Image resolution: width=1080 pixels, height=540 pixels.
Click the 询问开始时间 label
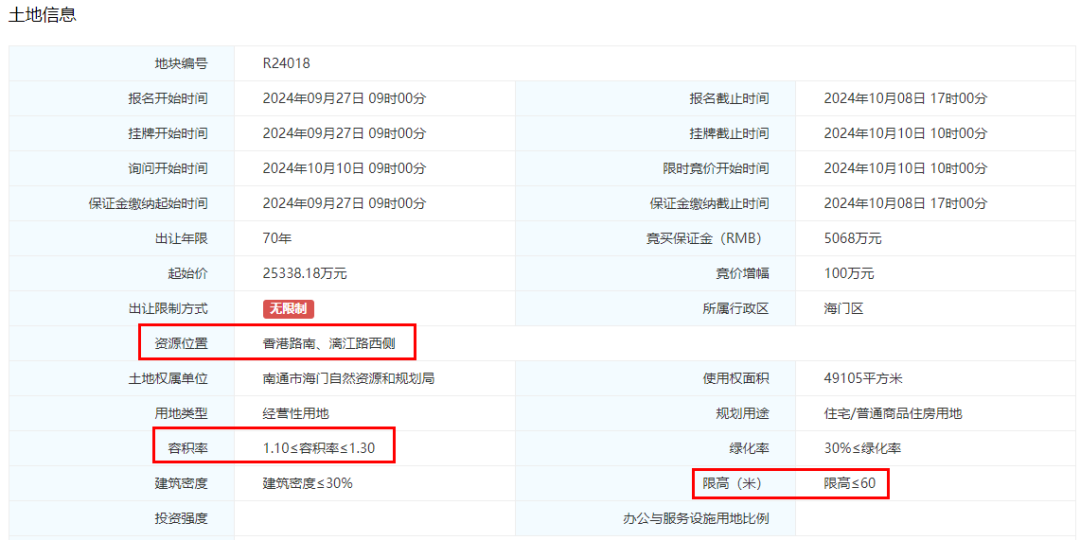tap(167, 169)
